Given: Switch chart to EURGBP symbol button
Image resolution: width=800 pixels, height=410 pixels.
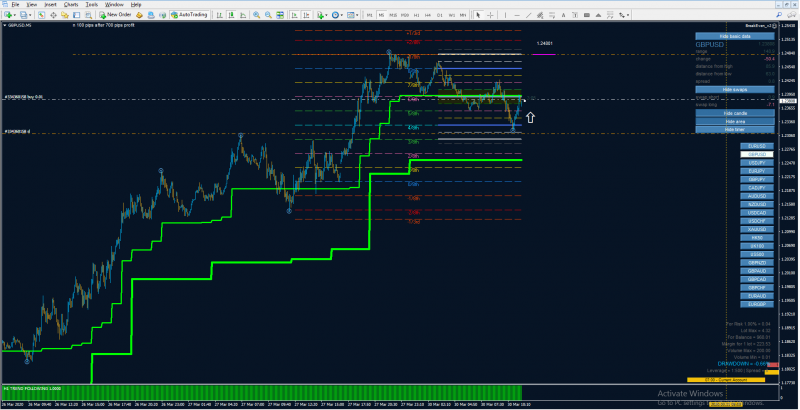Looking at the screenshot, I should (x=757, y=304).
